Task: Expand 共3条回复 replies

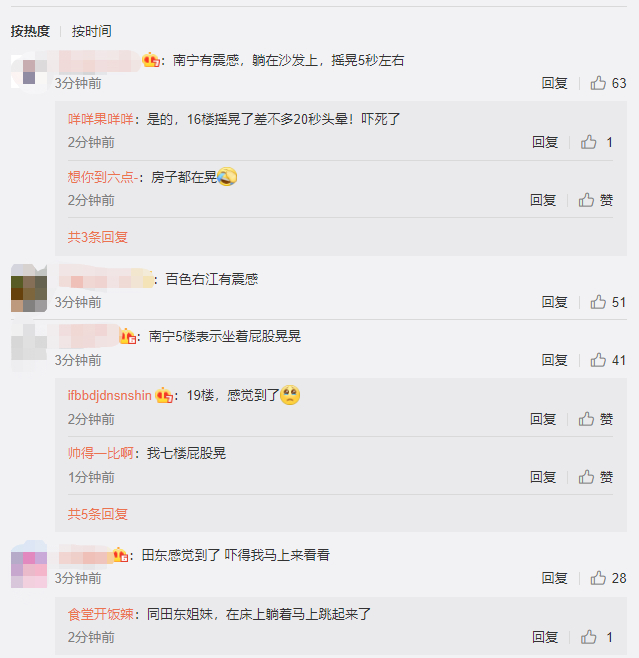Action: point(98,237)
